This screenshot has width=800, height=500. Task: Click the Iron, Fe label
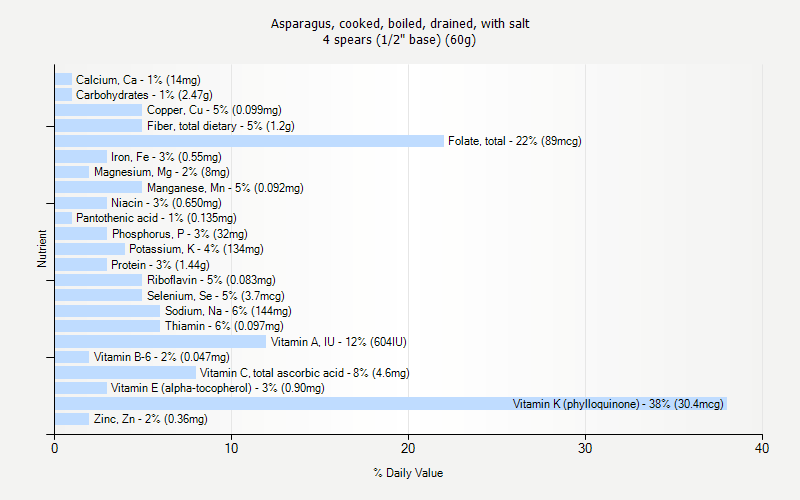(166, 157)
